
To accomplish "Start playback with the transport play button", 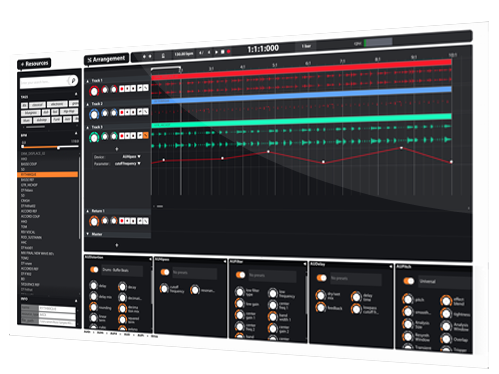I will click(x=216, y=52).
